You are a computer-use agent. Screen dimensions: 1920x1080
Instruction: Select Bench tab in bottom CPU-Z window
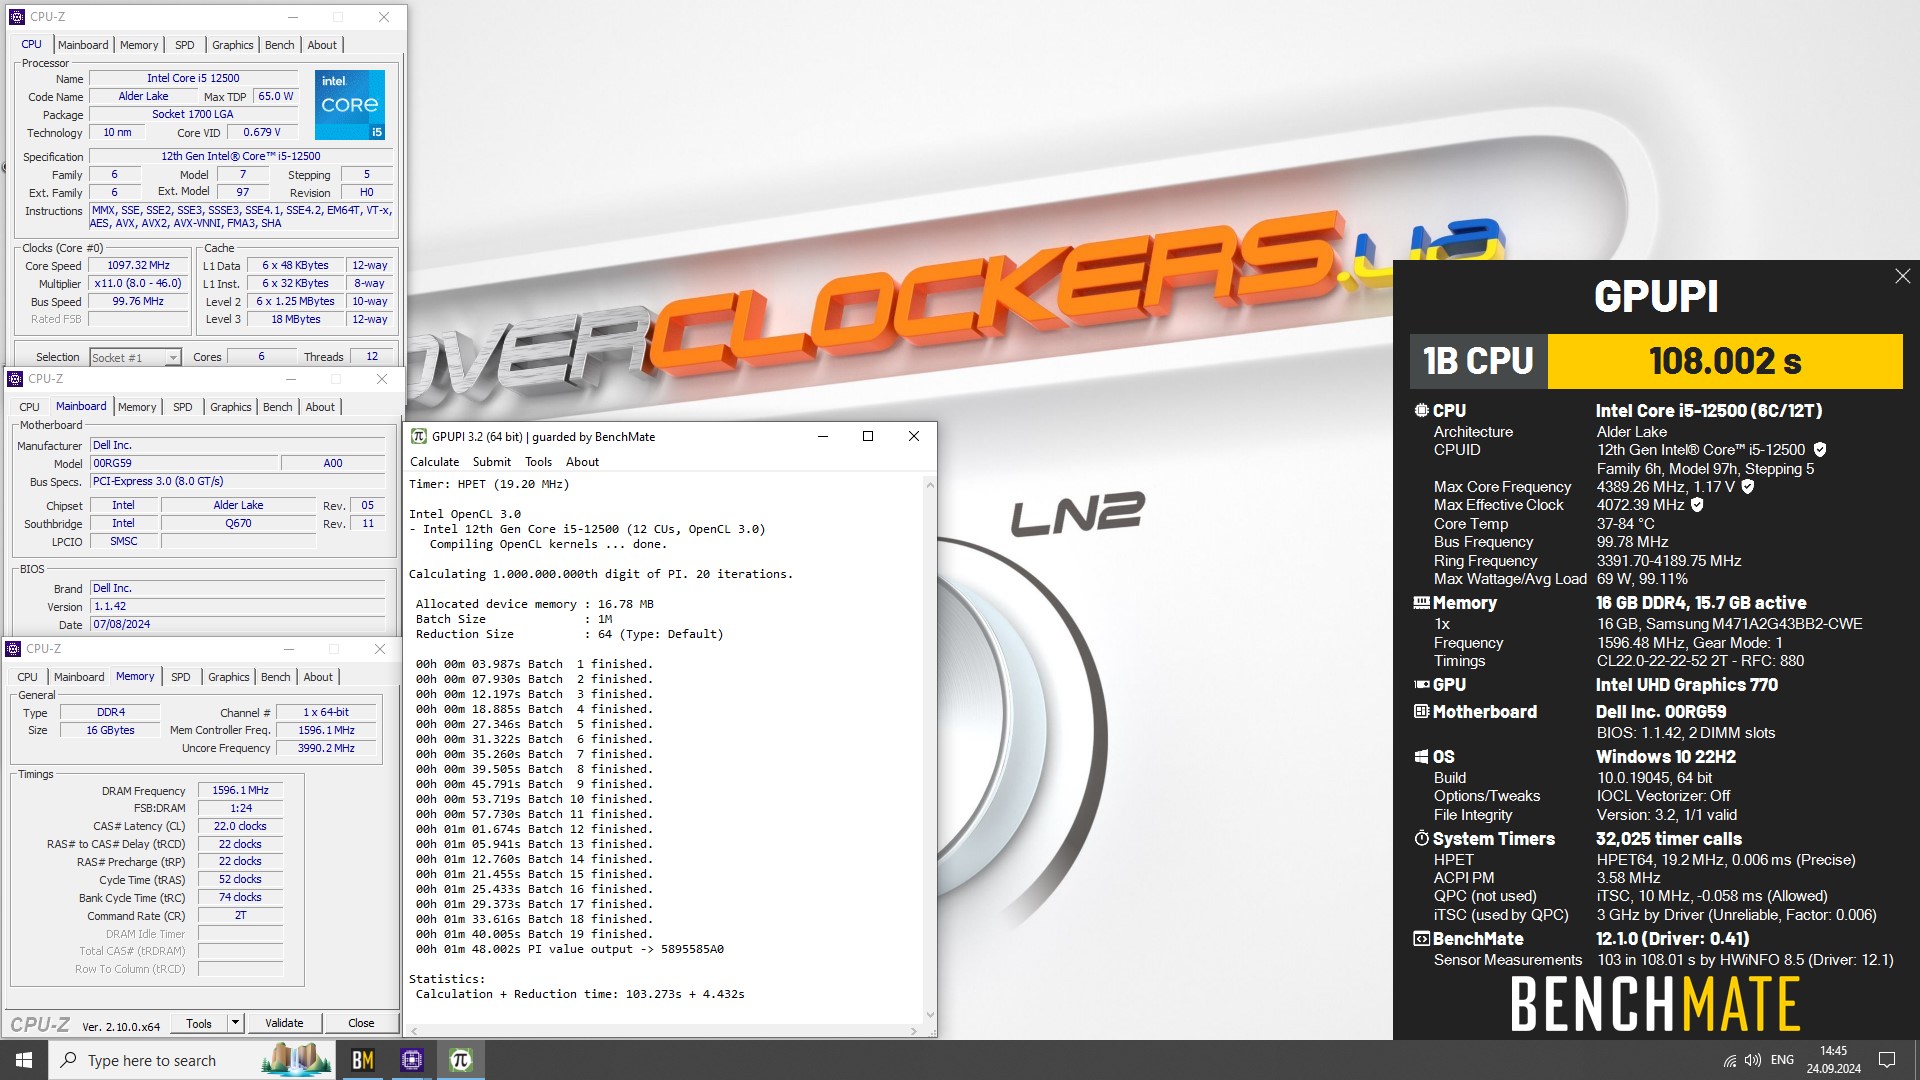pos(276,677)
